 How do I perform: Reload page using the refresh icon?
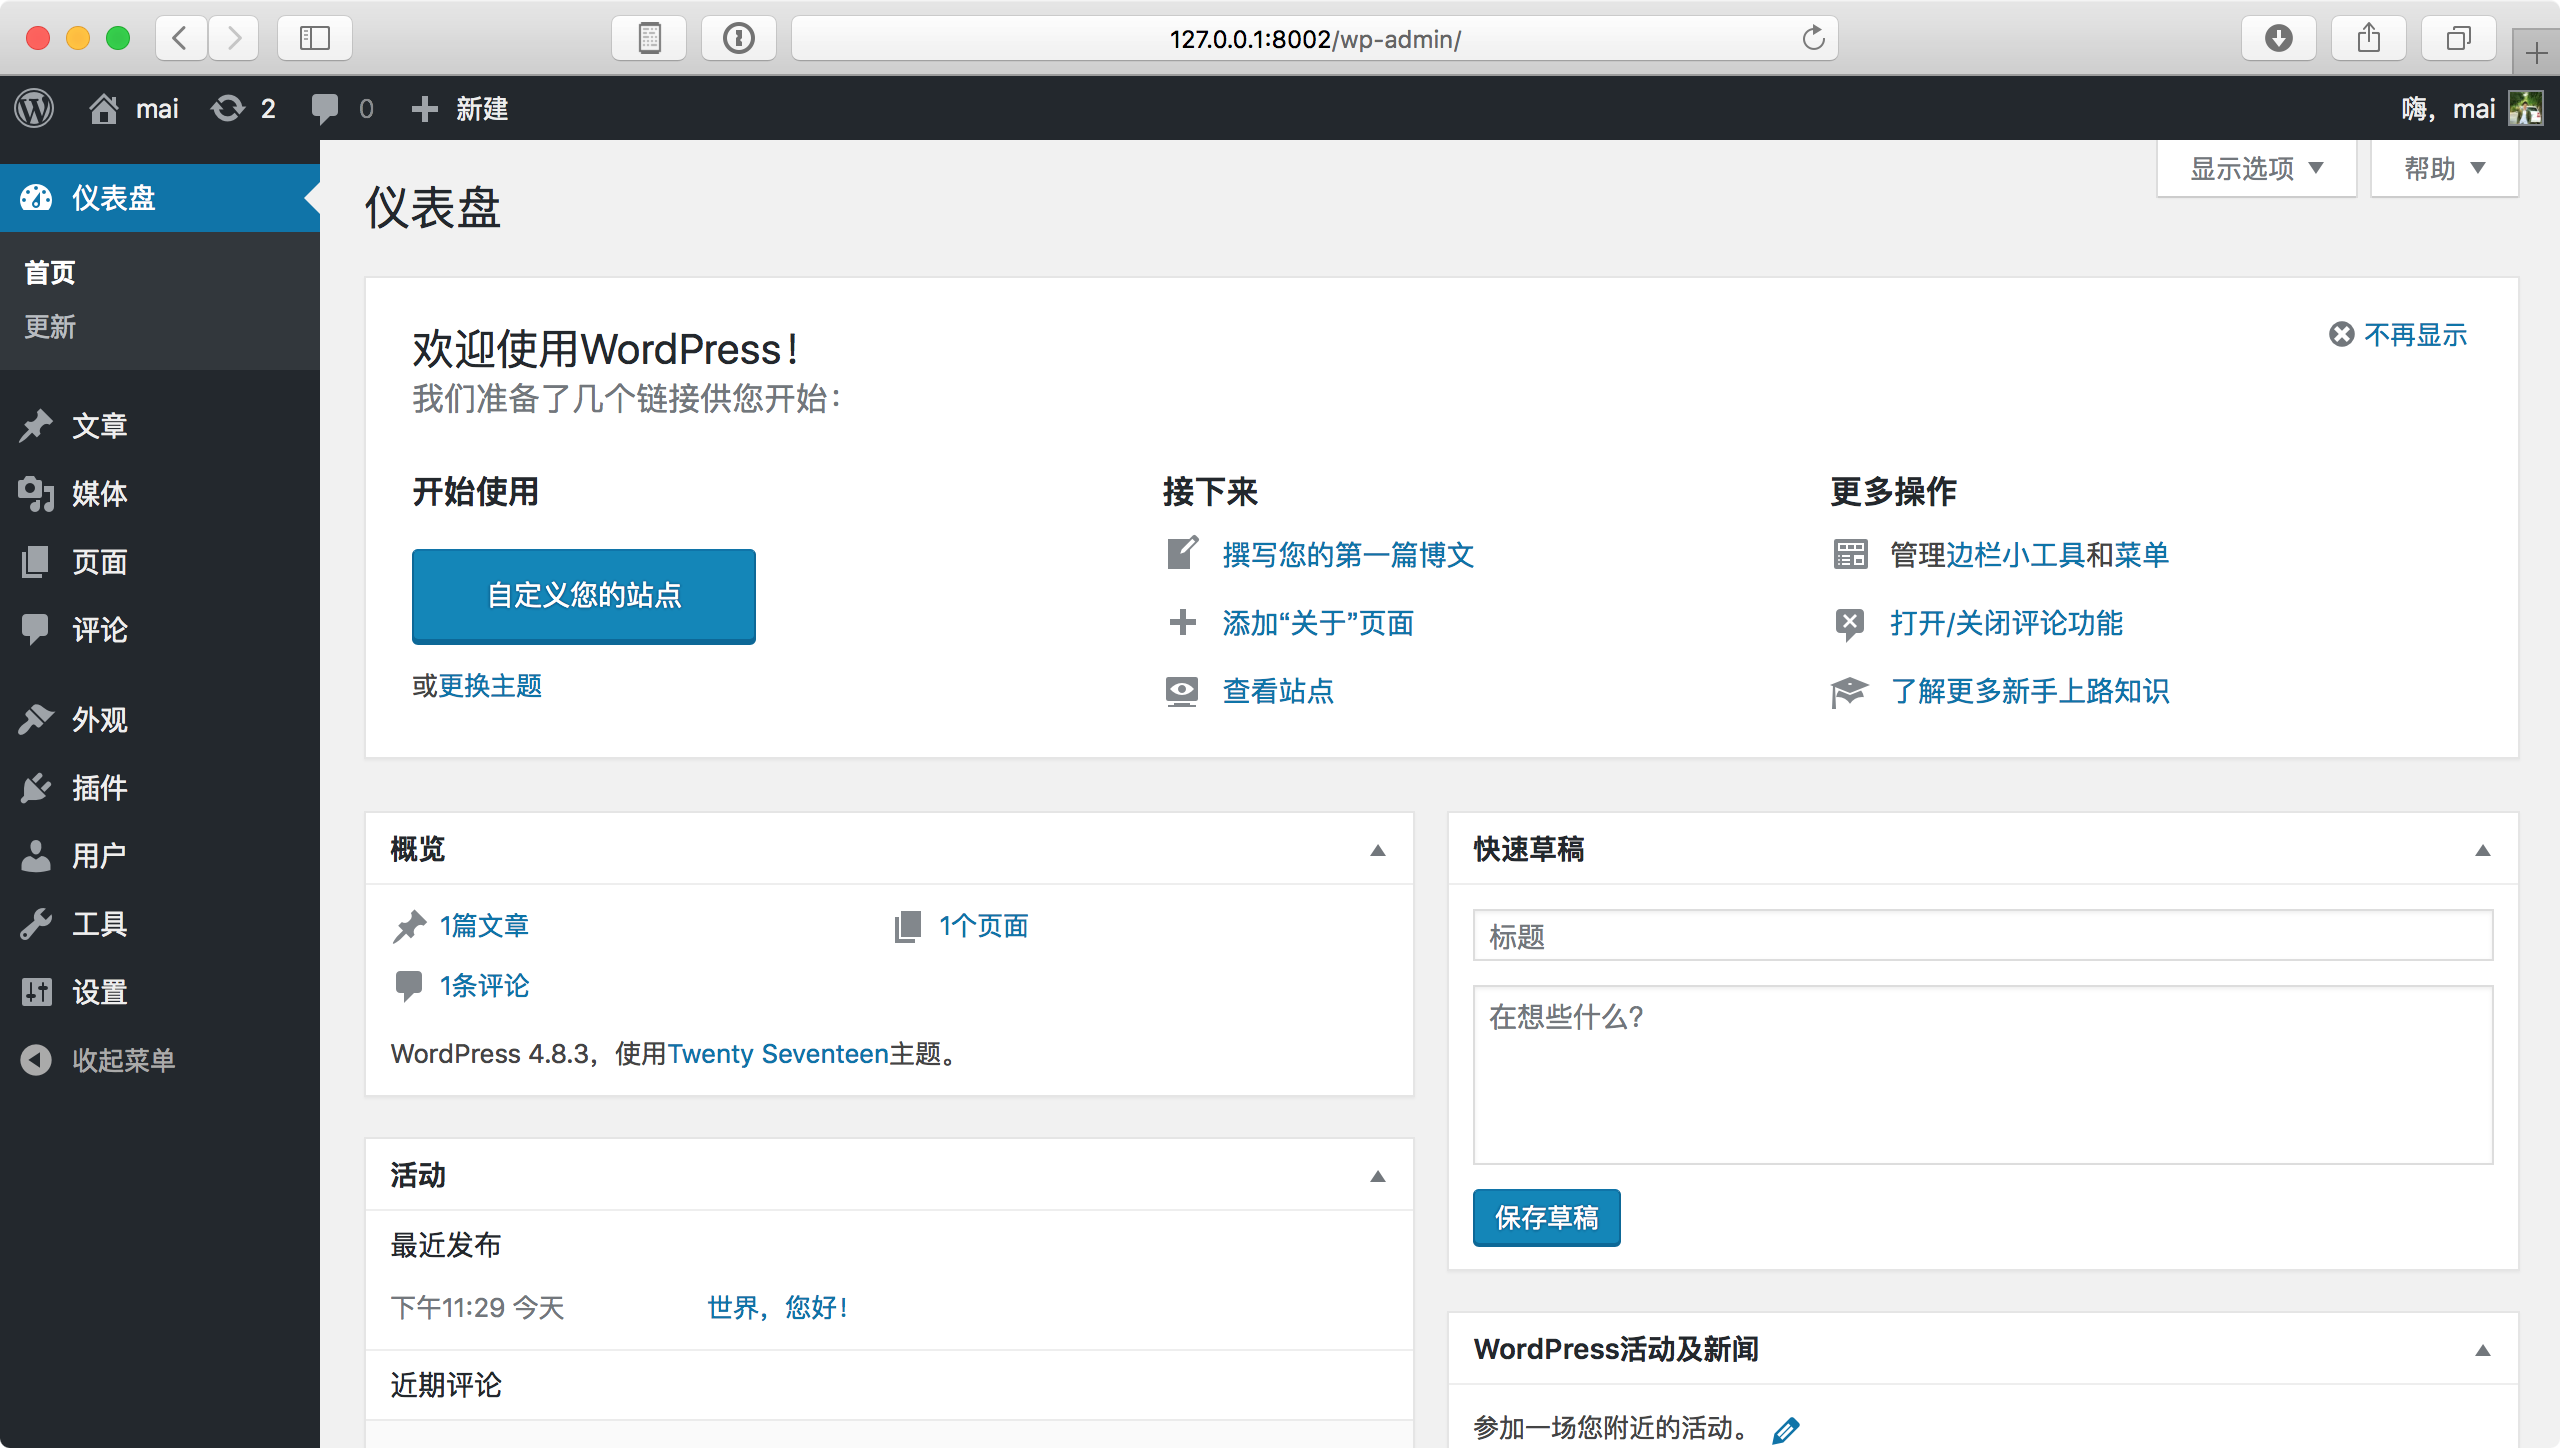pos(1813,38)
